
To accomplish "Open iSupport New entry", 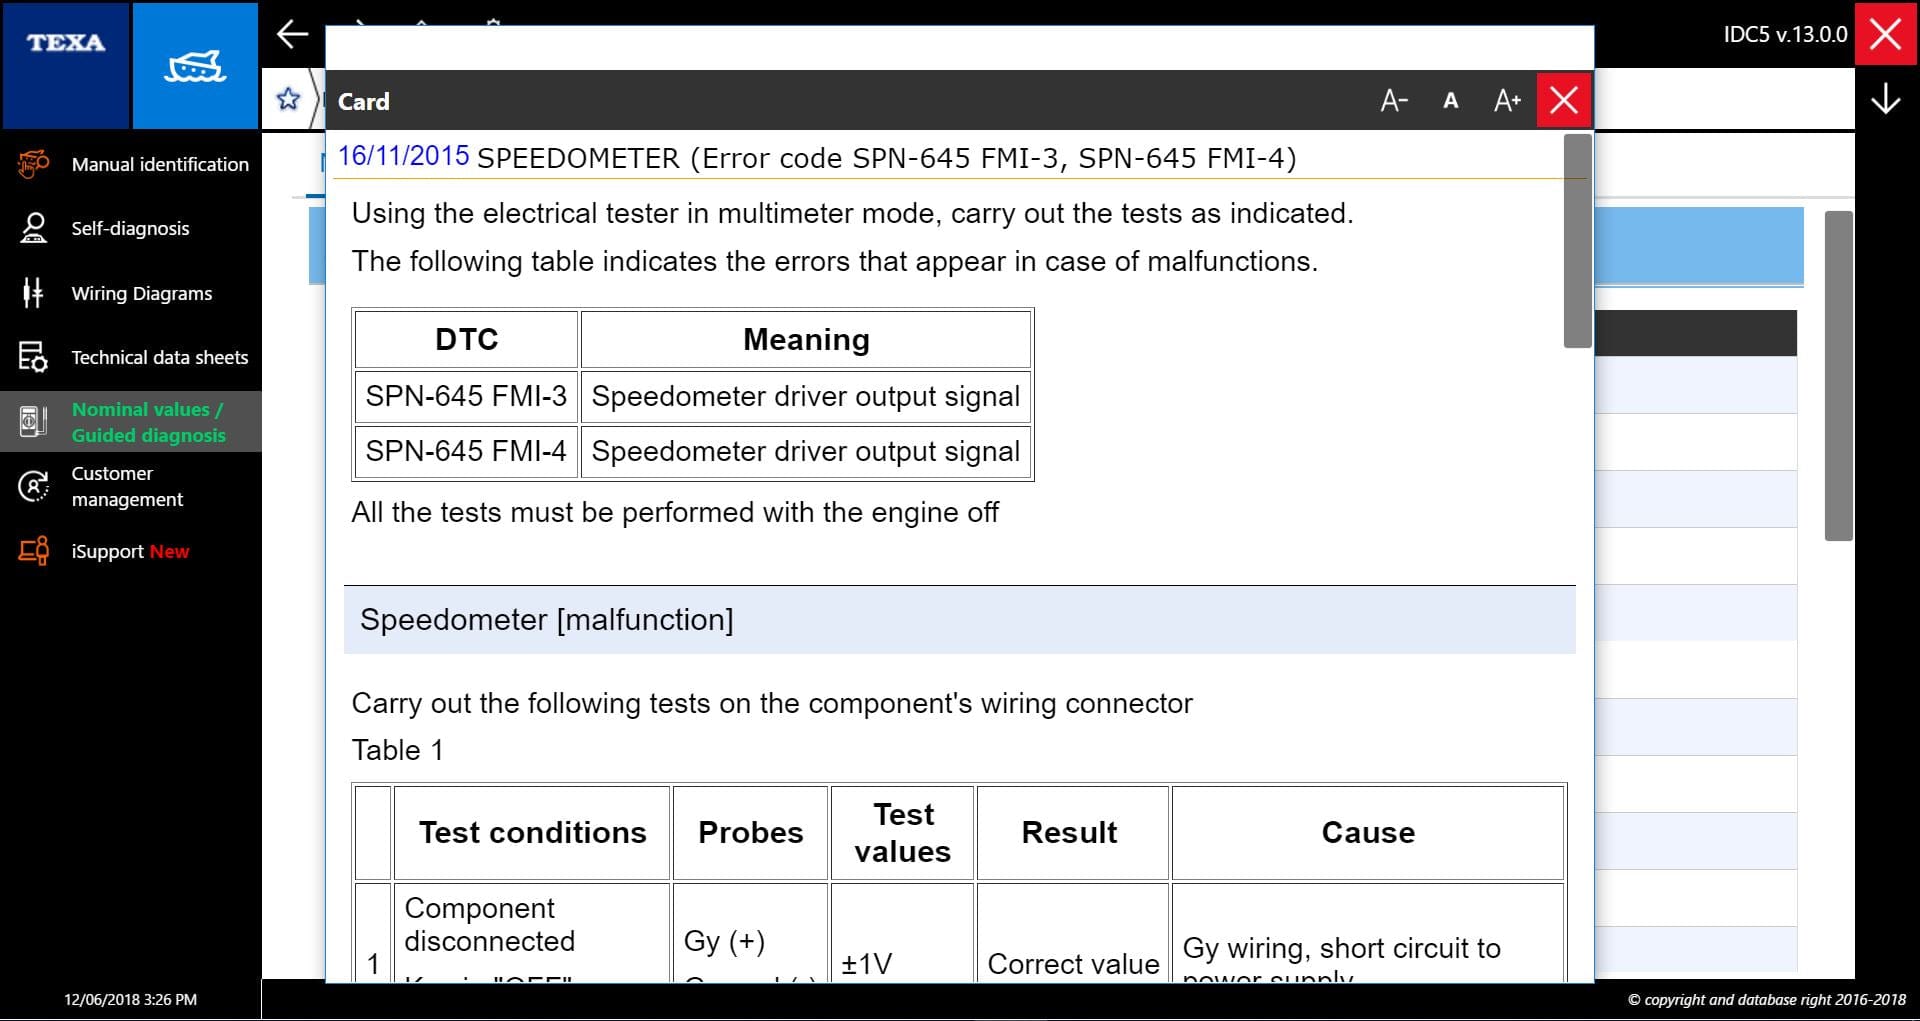I will click(130, 551).
